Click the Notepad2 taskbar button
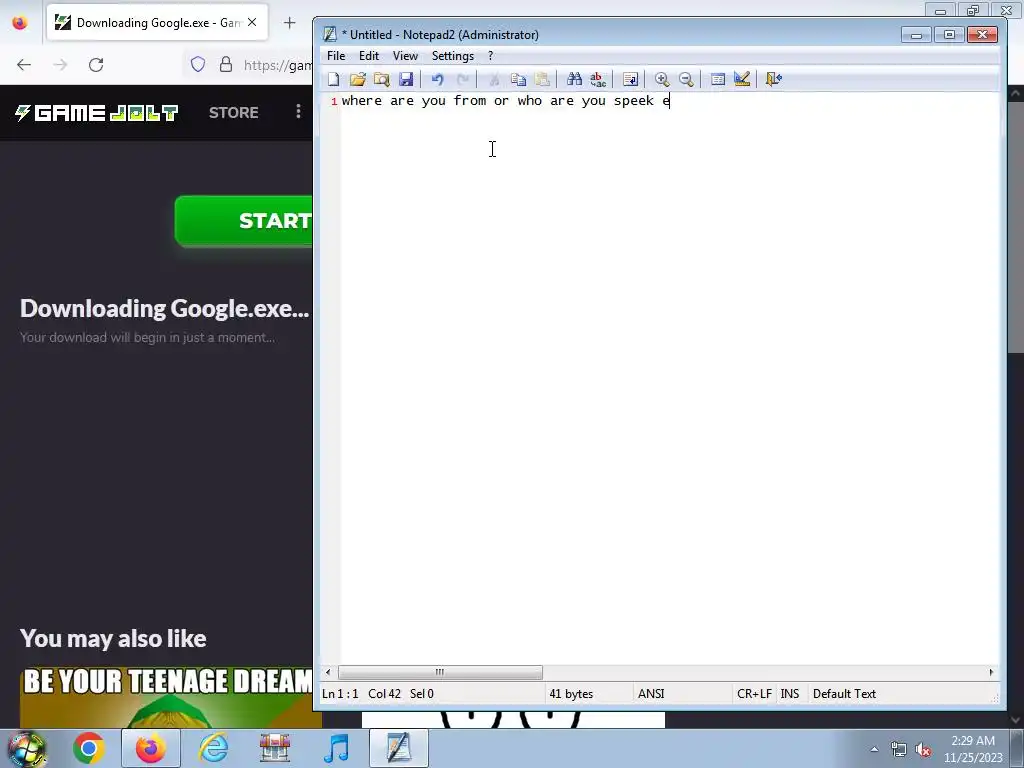This screenshot has width=1024, height=768. pos(398,748)
